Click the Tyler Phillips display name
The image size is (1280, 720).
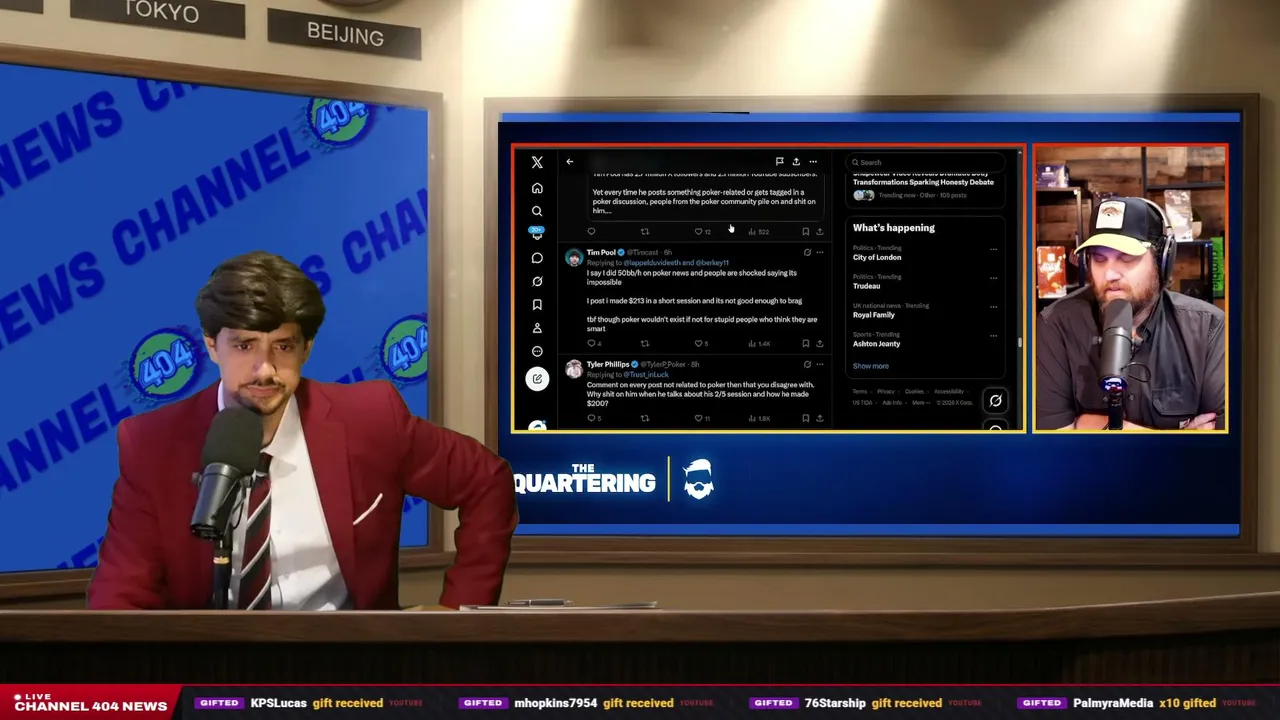(x=608, y=364)
